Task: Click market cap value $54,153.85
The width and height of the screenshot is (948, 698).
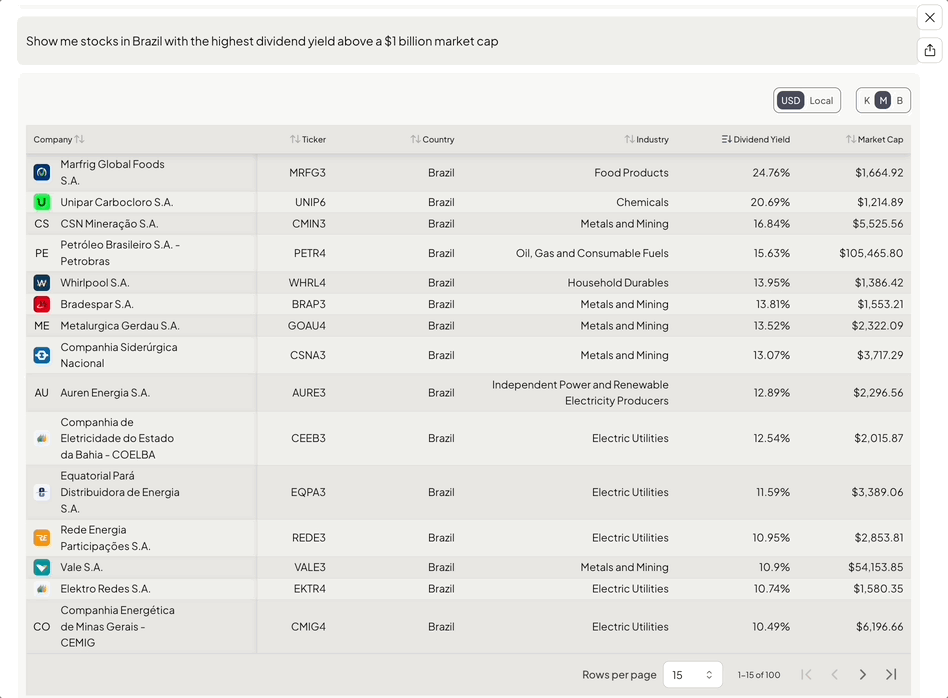Action: coord(875,567)
